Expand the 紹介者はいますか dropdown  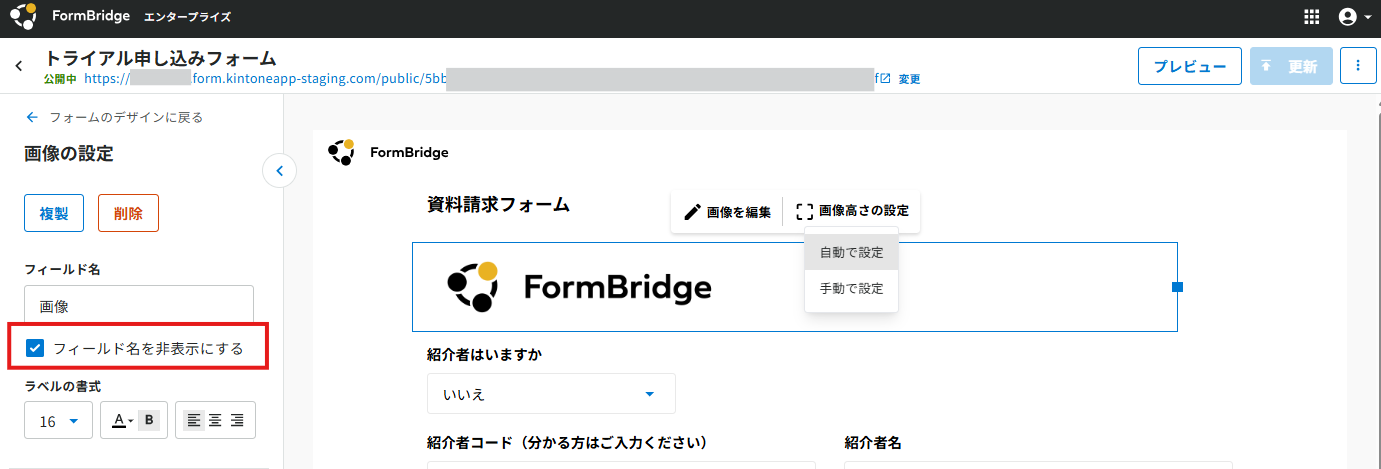click(x=551, y=394)
